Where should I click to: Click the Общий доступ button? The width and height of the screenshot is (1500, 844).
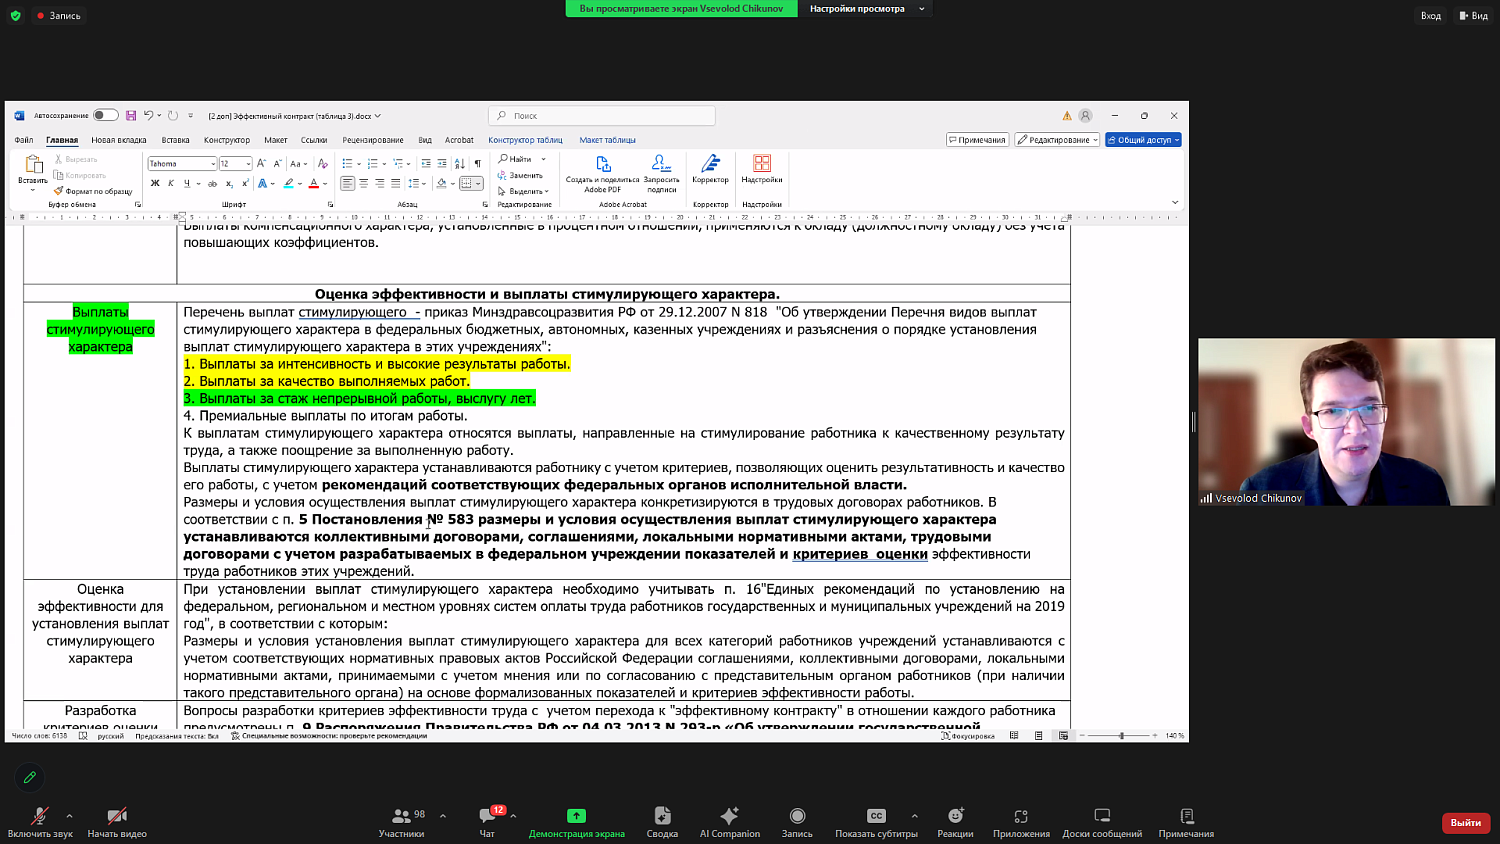pos(1143,140)
